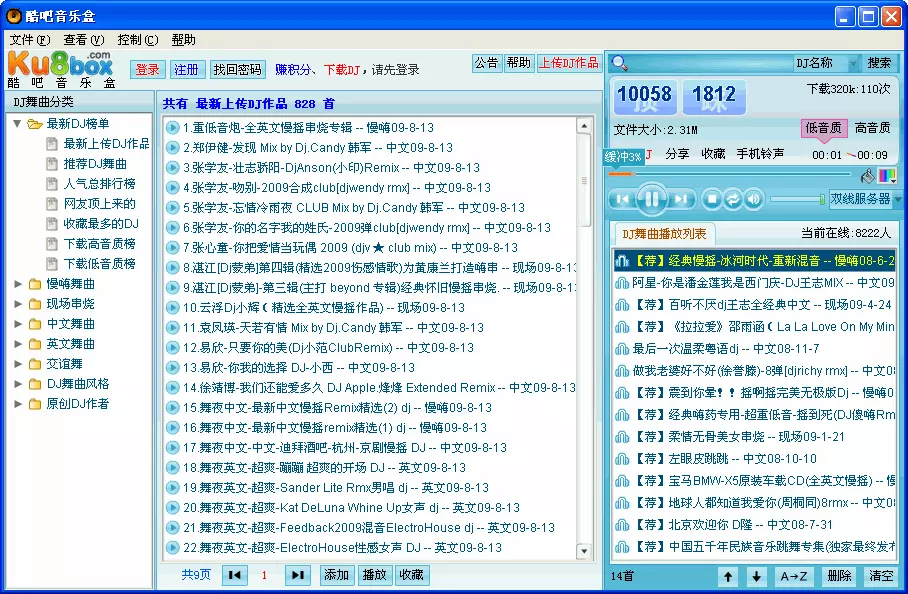Viewport: 908px width, 594px height.
Task: Click 分享 share link
Action: click(677, 153)
